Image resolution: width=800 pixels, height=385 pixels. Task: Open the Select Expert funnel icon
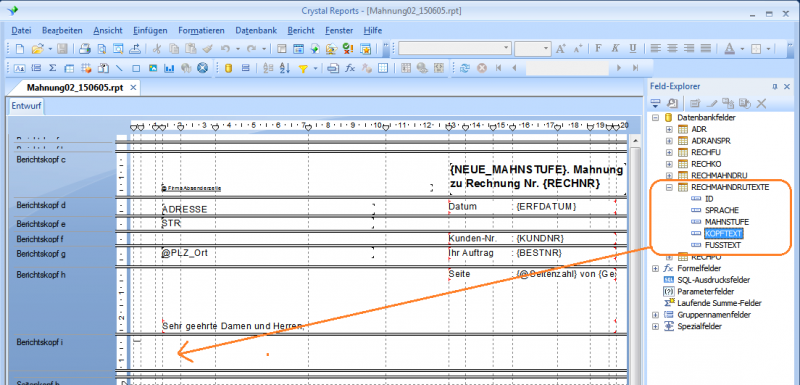[304, 68]
